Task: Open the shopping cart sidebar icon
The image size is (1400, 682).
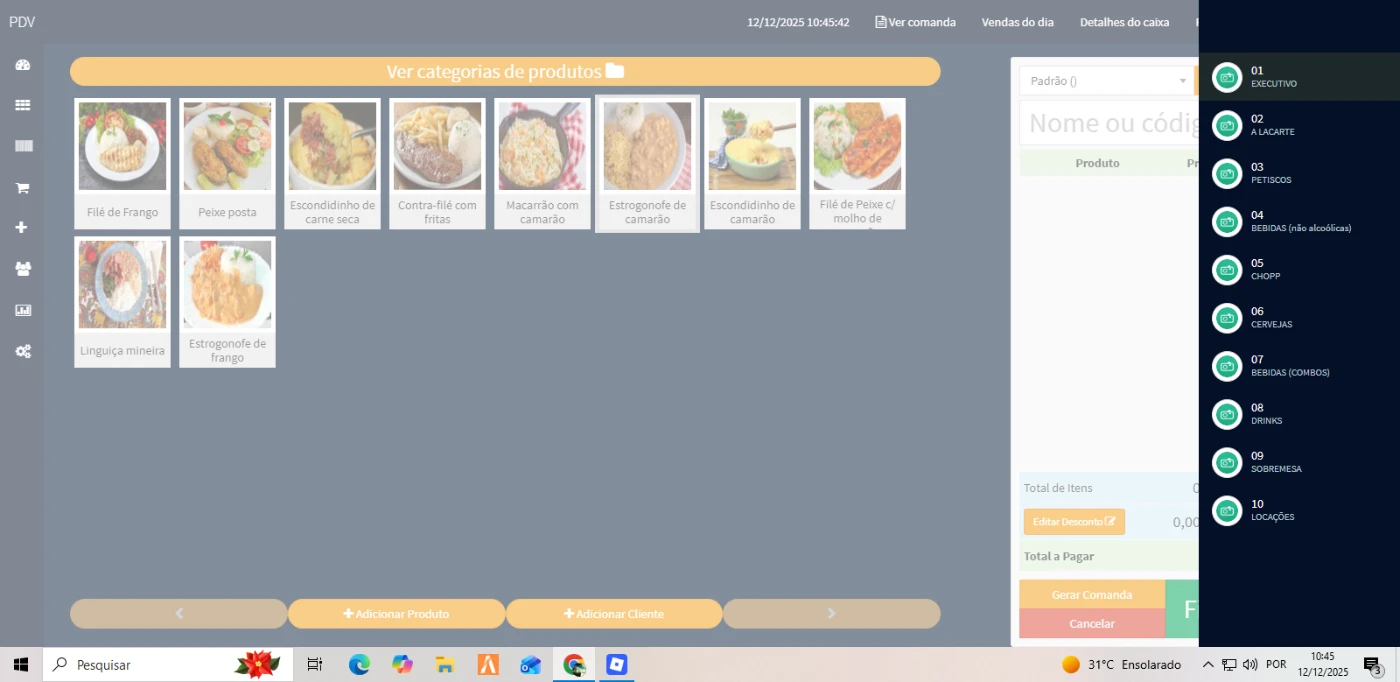Action: tap(22, 187)
